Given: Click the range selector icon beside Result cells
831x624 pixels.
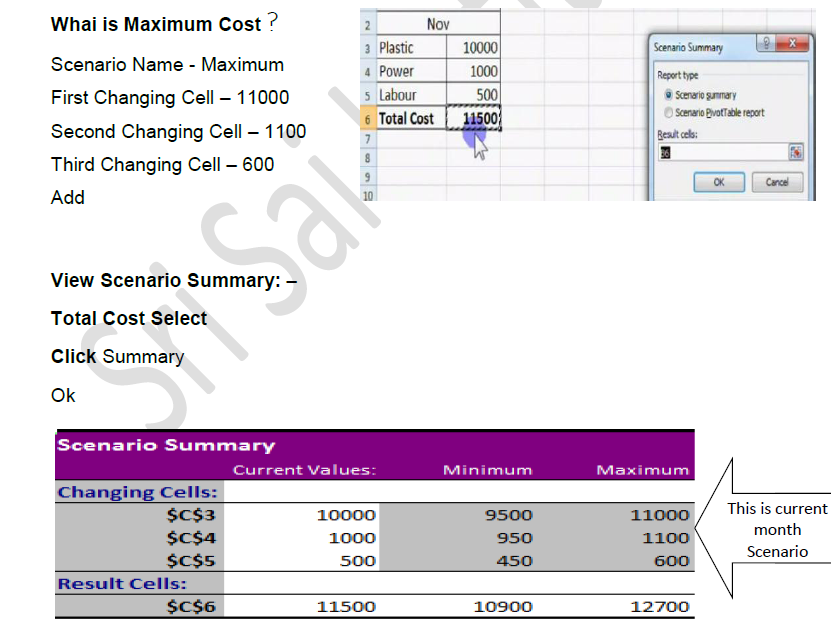Looking at the screenshot, I should [795, 152].
